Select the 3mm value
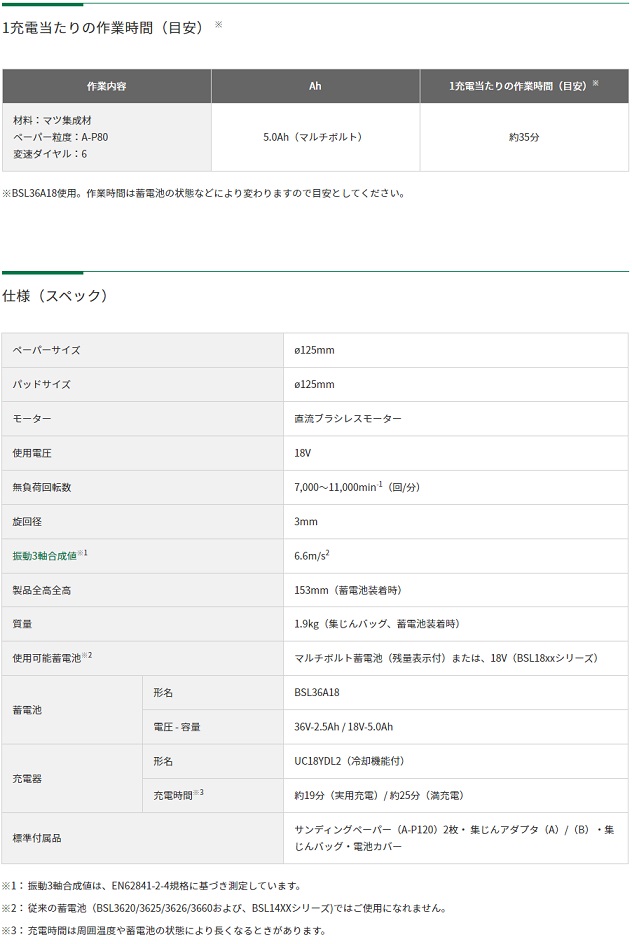Viewport: 632px width, 944px height. click(306, 521)
